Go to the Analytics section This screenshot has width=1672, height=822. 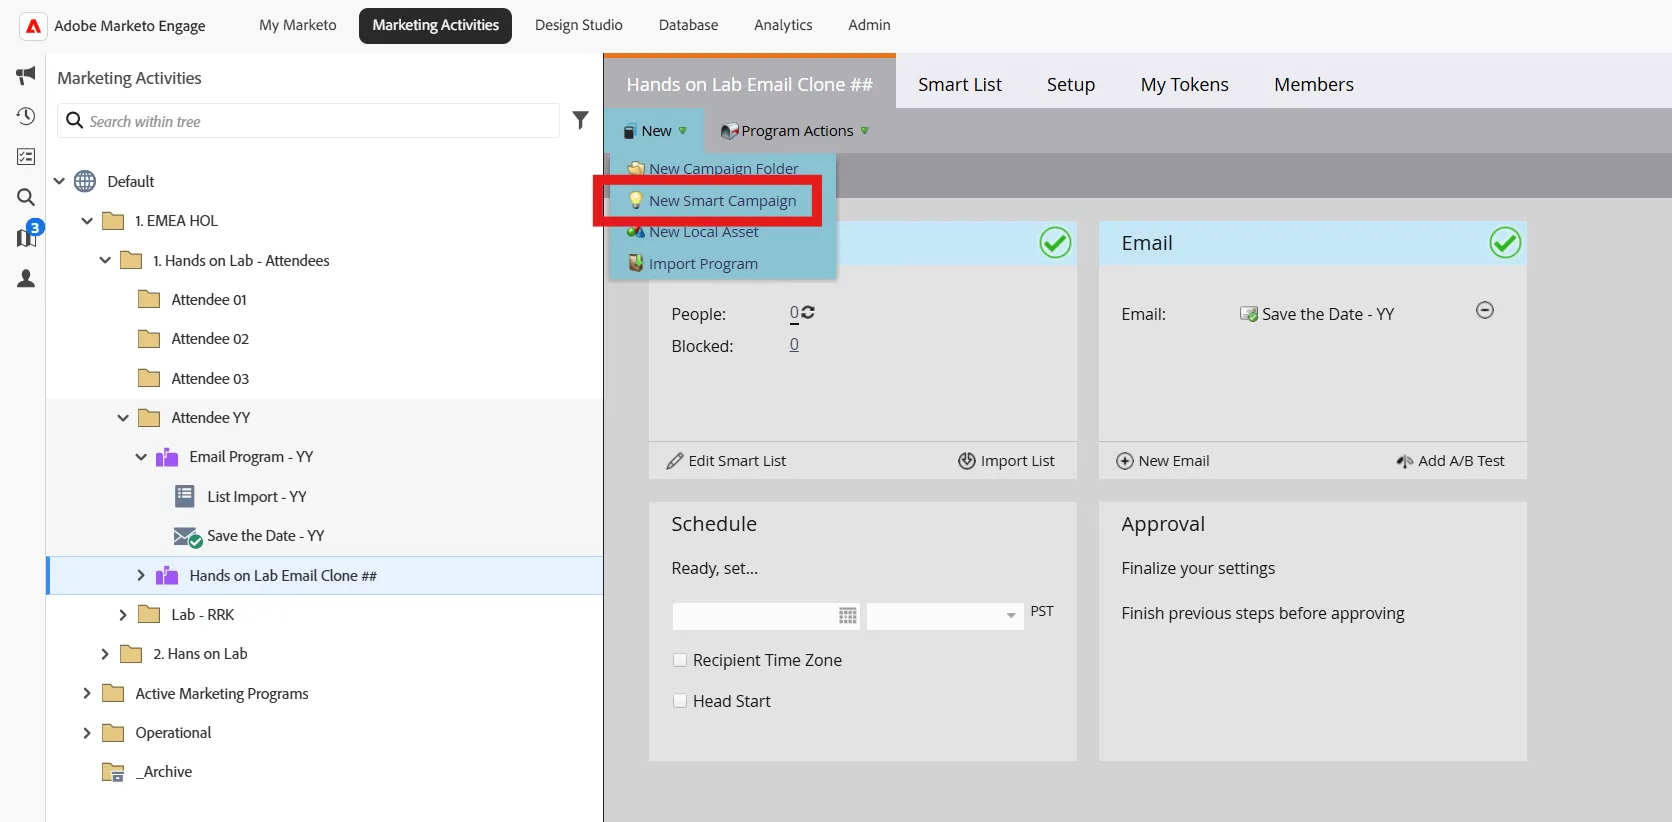coord(783,25)
